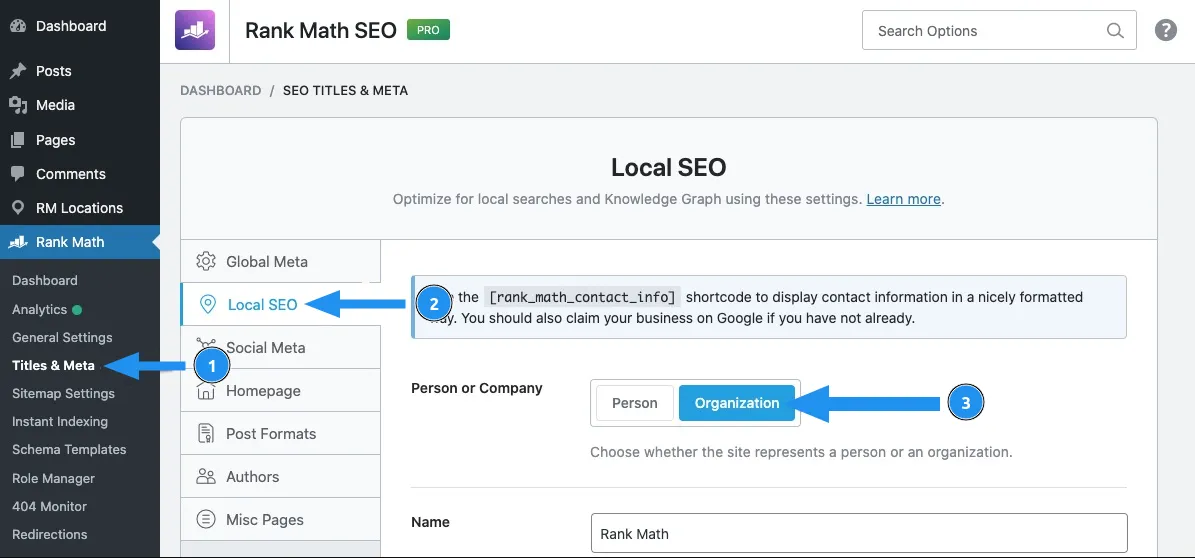Screen dimensions: 1195x558
Task: Open General Settings submenu item
Action: pyautogui.click(x=62, y=338)
